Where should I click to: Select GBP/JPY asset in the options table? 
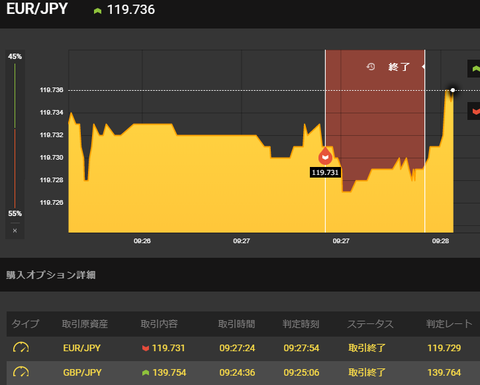click(x=82, y=372)
